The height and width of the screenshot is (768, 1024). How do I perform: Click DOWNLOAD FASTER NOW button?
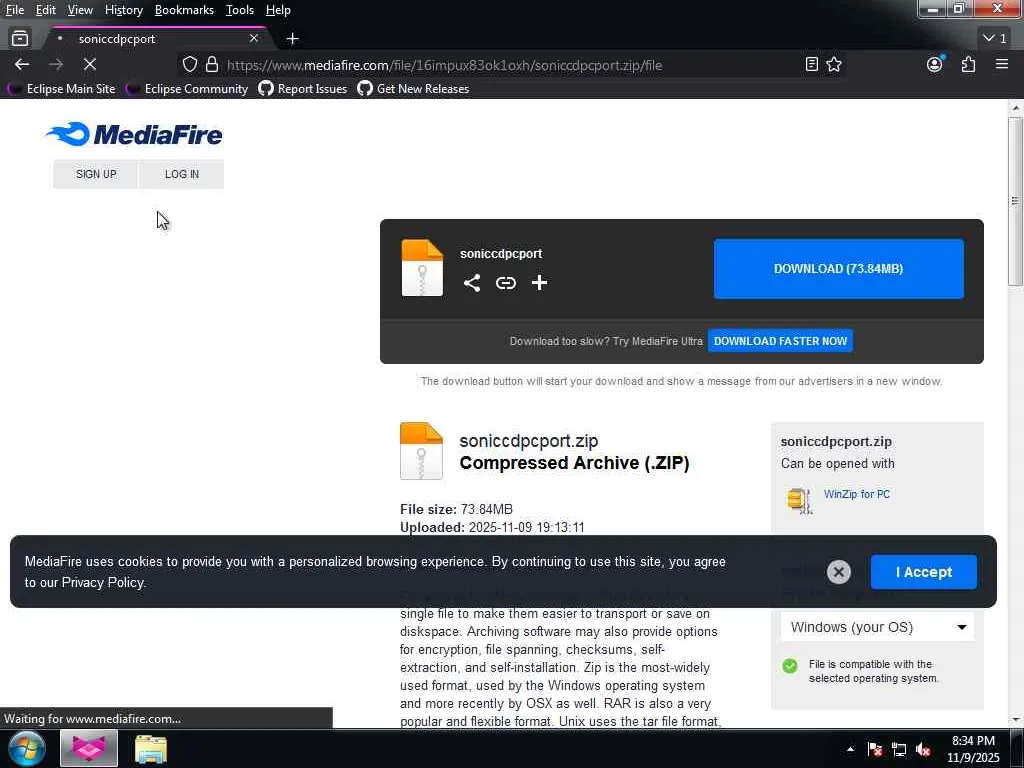[780, 341]
